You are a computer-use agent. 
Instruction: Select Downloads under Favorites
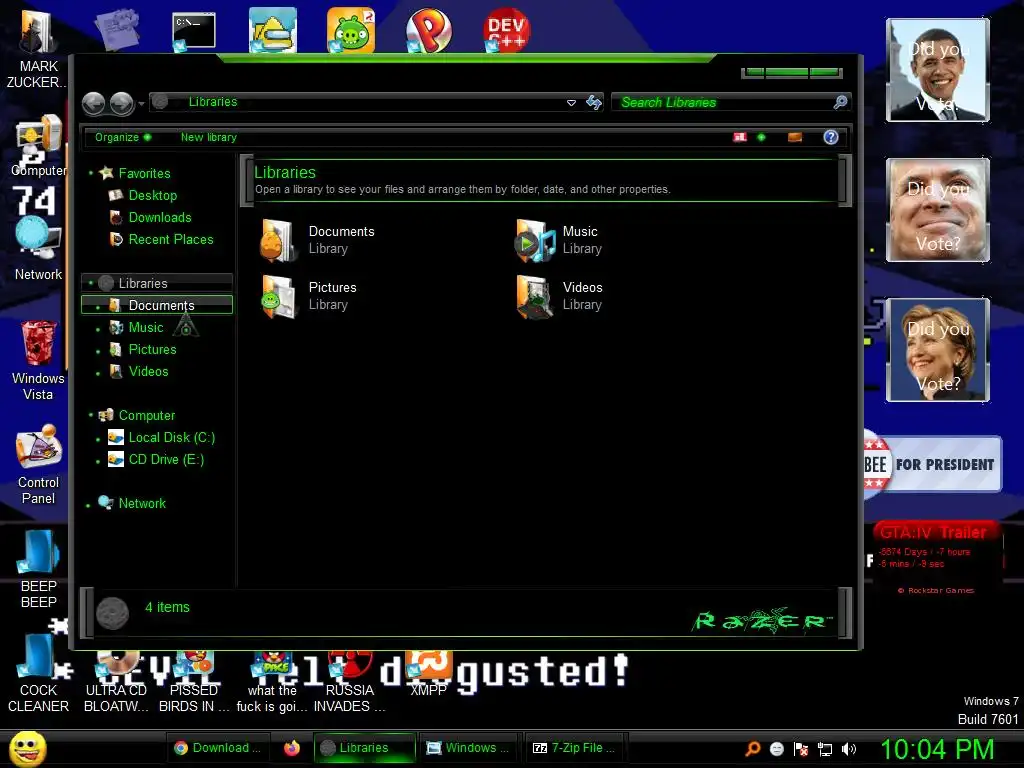(x=159, y=217)
